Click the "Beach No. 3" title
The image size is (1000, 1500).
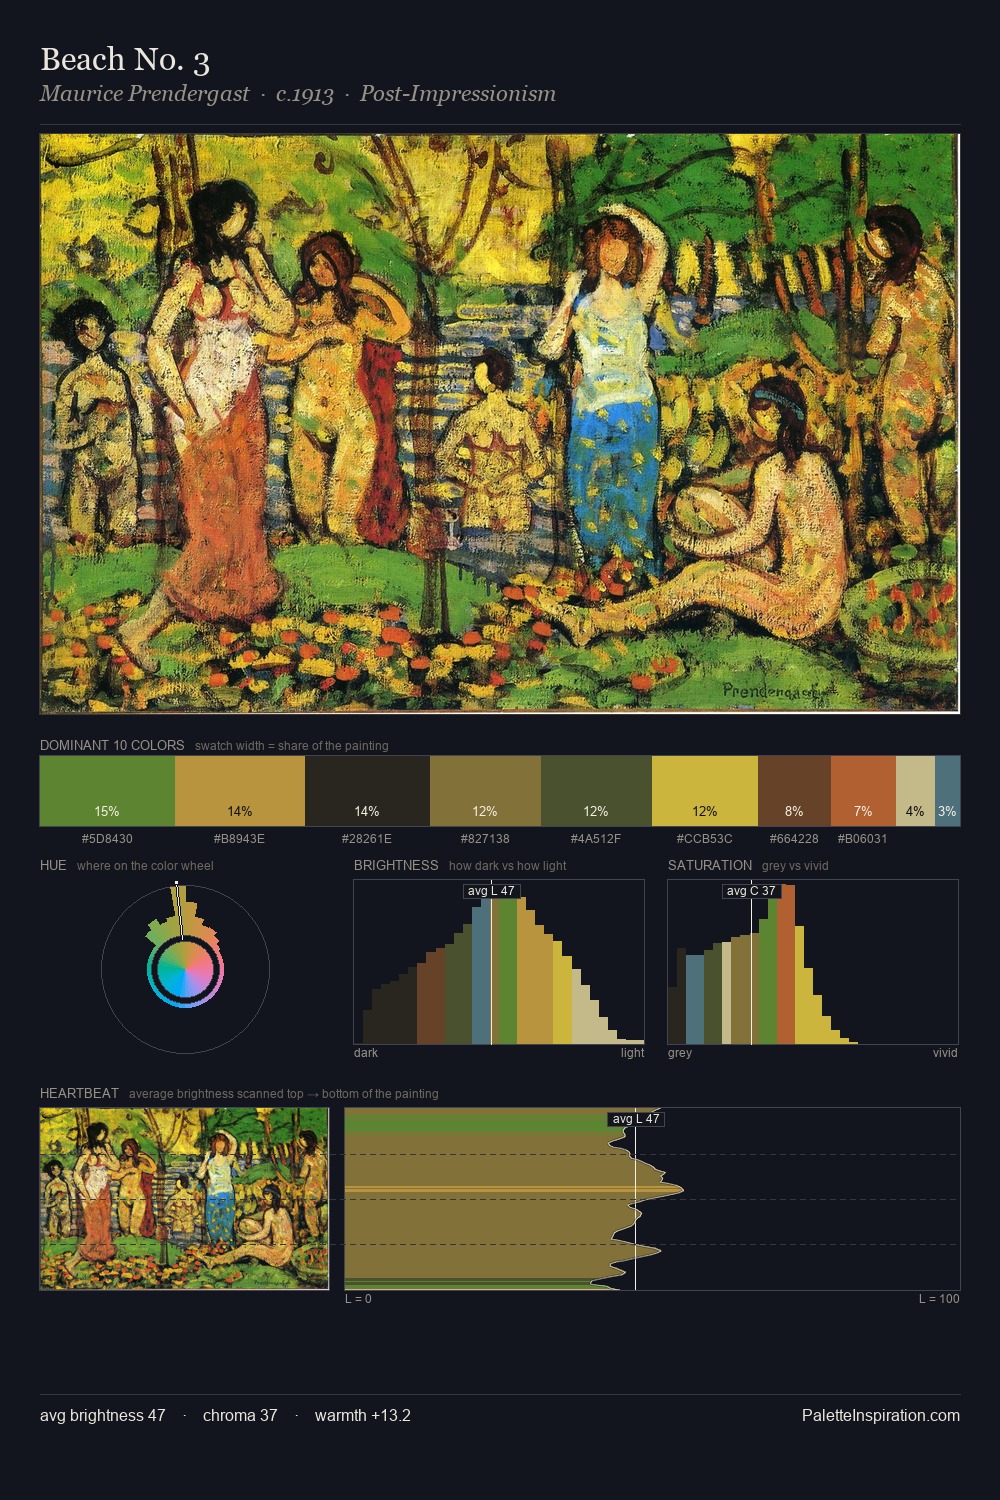click(x=125, y=60)
